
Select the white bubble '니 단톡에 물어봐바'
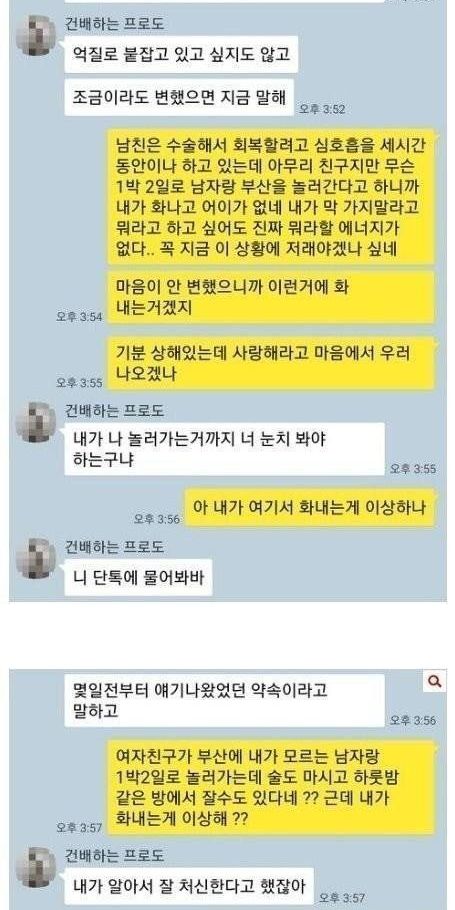coord(138,577)
